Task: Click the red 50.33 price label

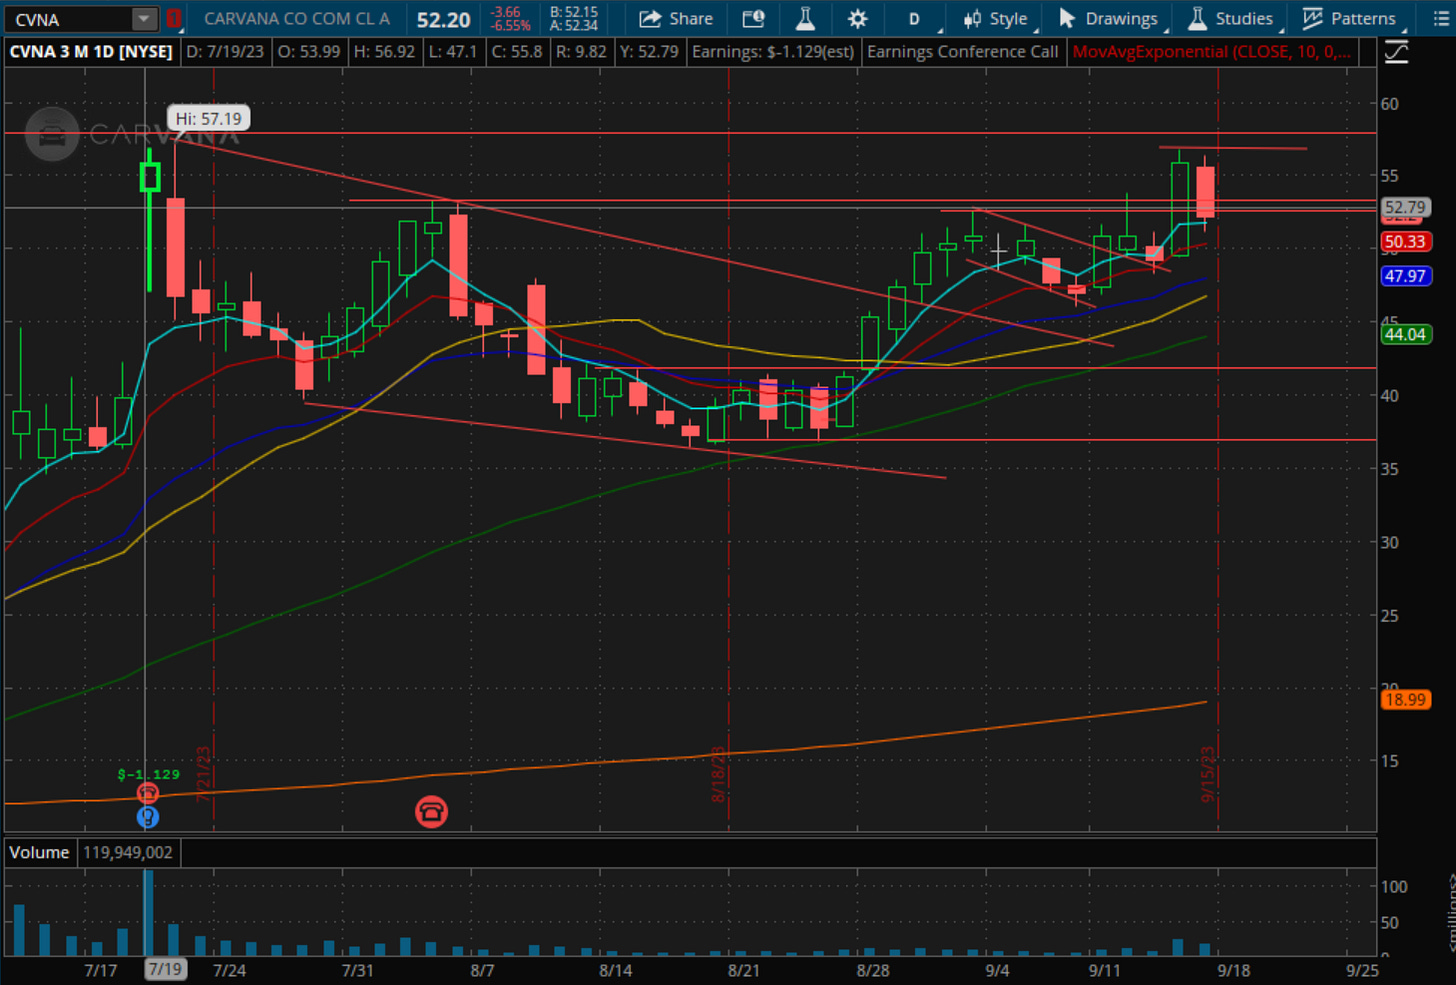Action: click(x=1405, y=241)
